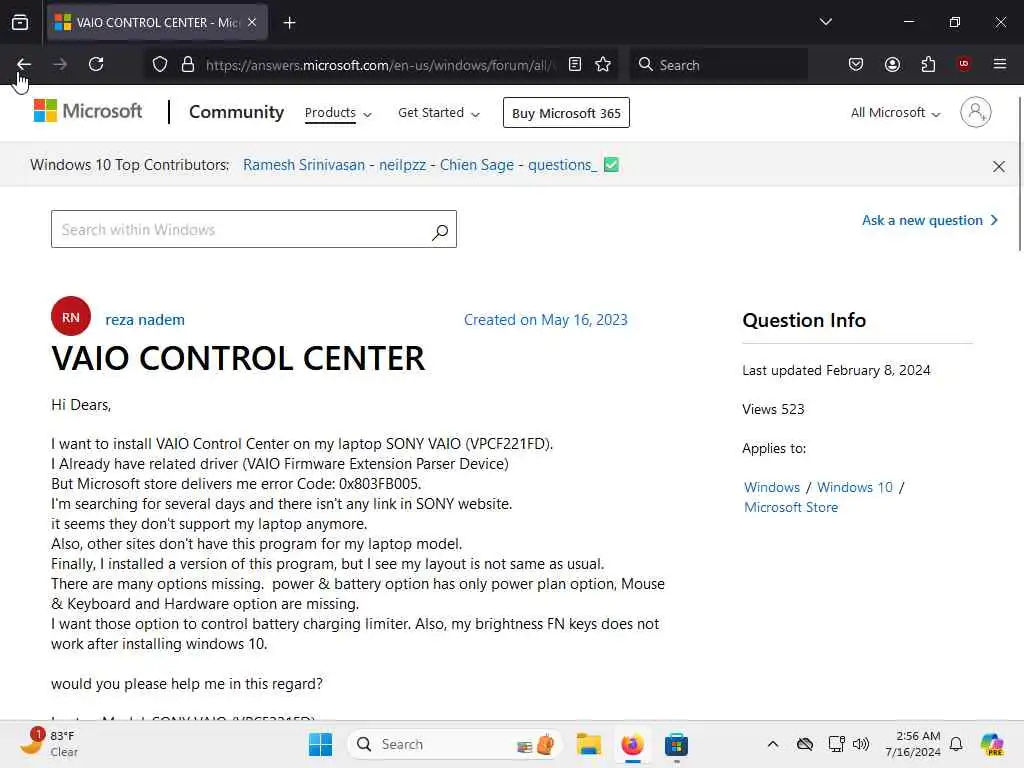This screenshot has height=768, width=1024.
Task: Click the Views 523 text
Action: point(773,409)
